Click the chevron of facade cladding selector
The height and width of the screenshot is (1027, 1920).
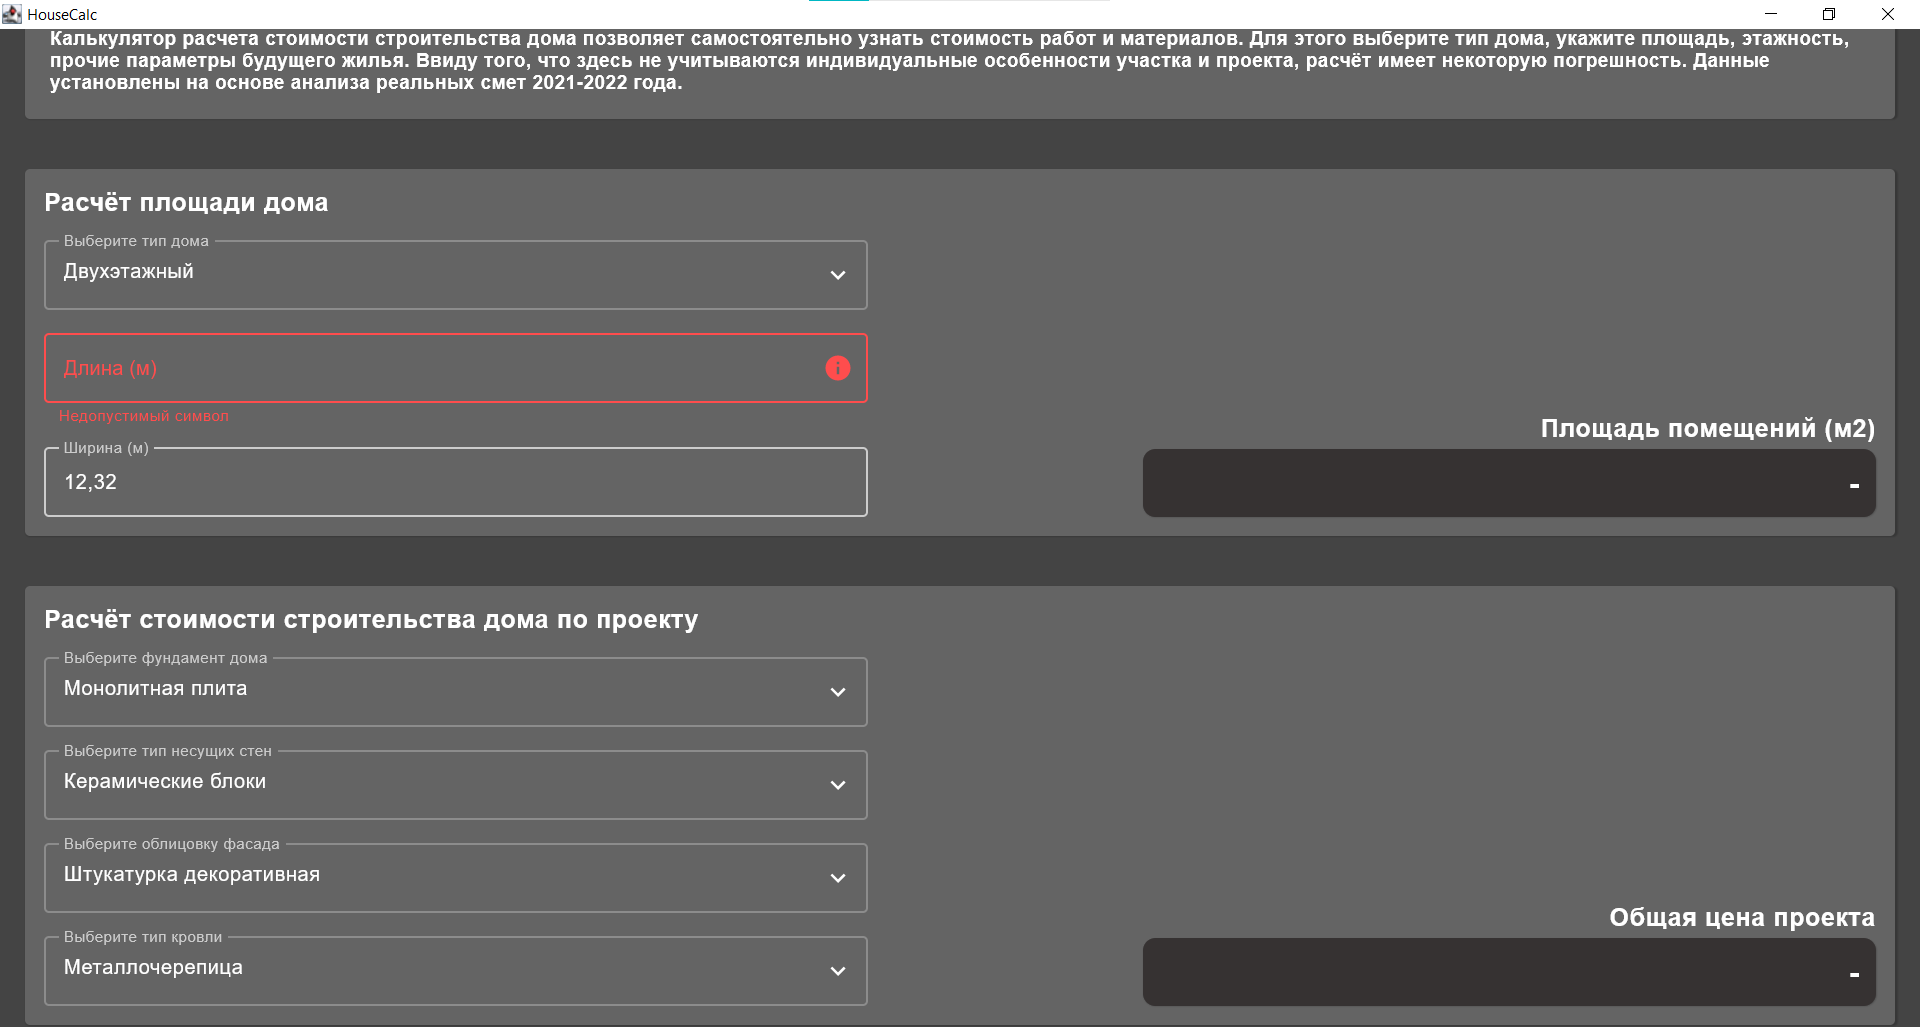pyautogui.click(x=838, y=878)
